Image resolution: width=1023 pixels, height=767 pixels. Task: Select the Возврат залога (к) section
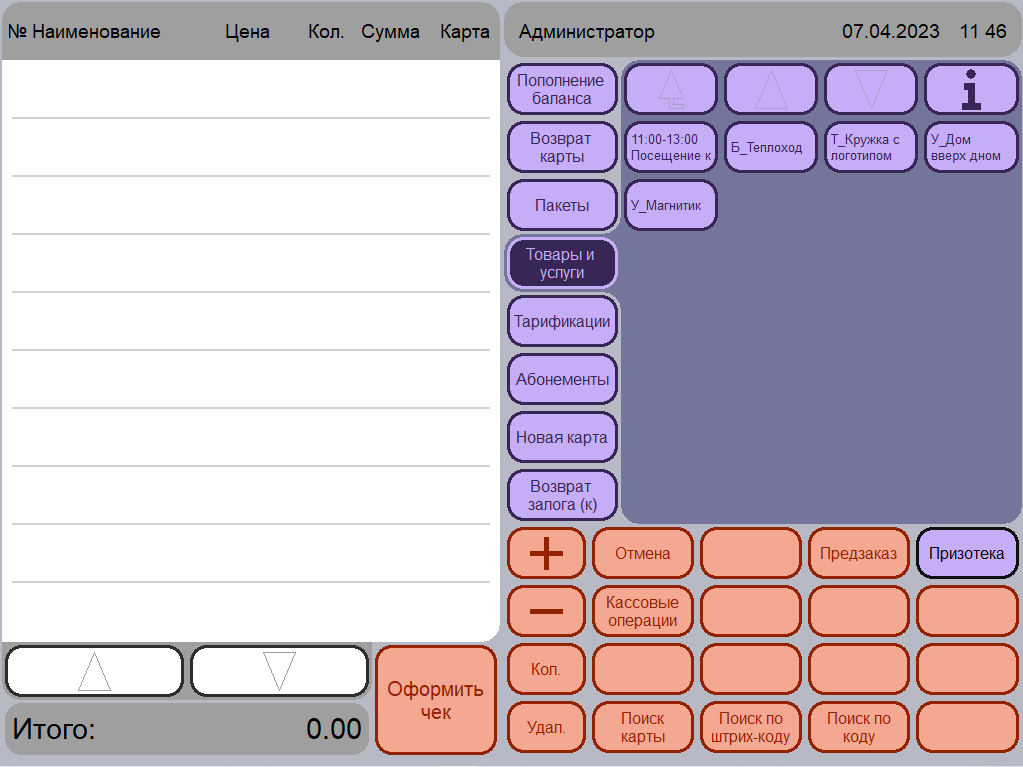click(x=562, y=496)
